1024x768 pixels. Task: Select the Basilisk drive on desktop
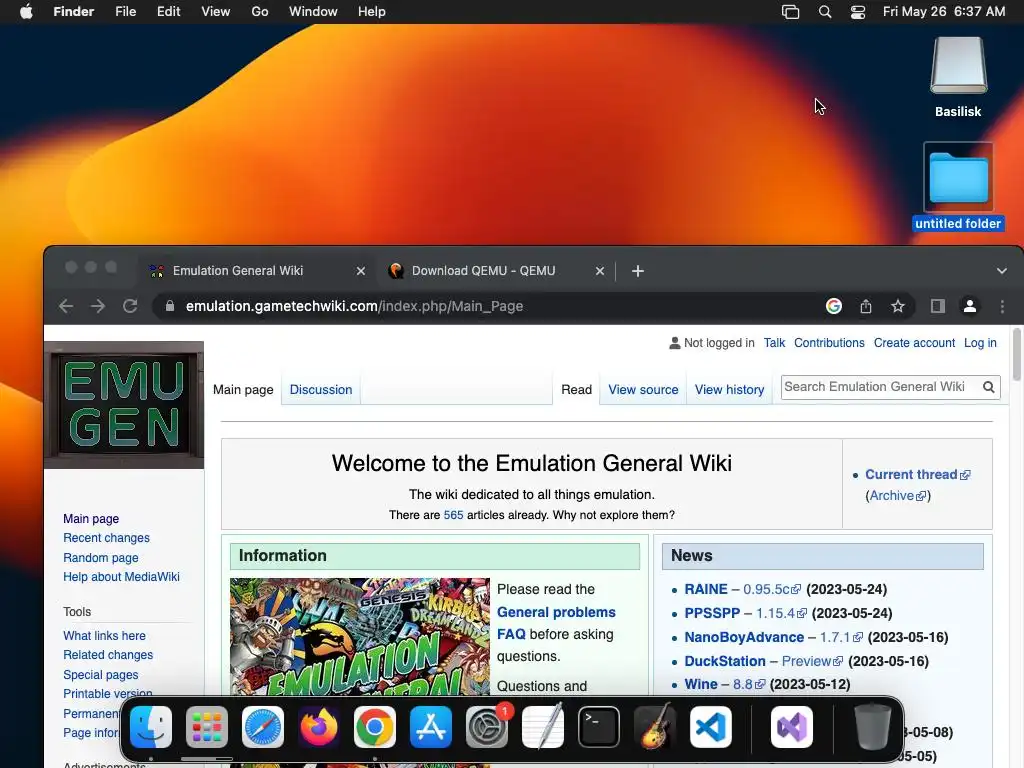coord(958,77)
